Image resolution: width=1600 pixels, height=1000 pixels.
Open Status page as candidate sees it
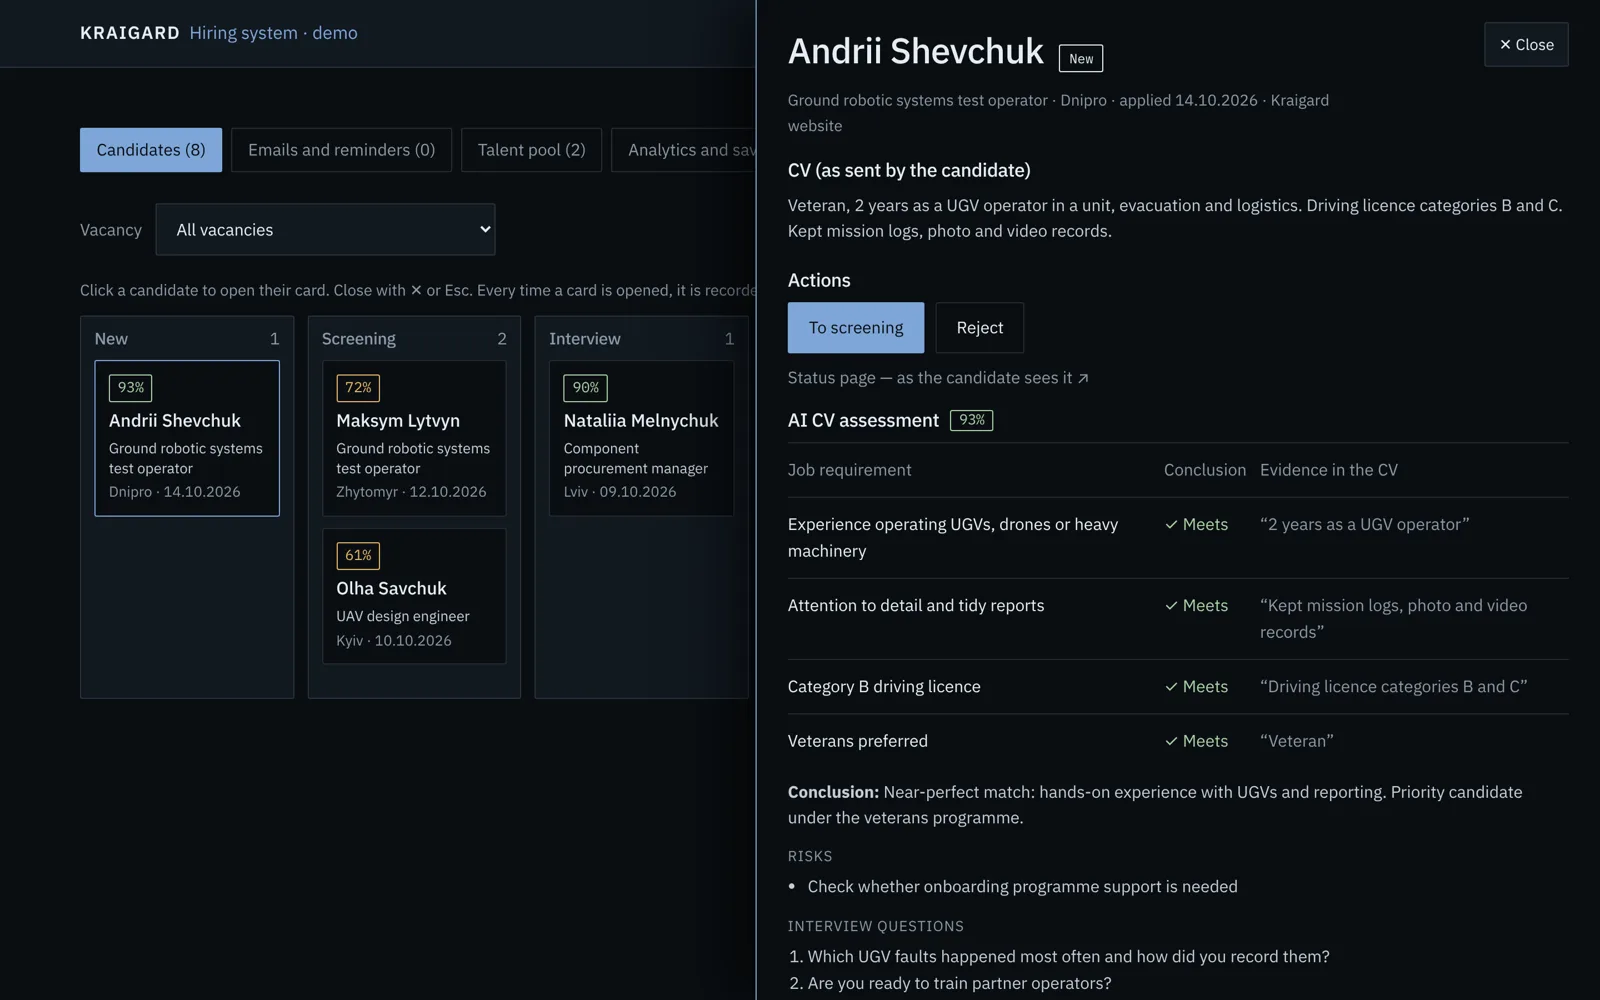coord(938,378)
